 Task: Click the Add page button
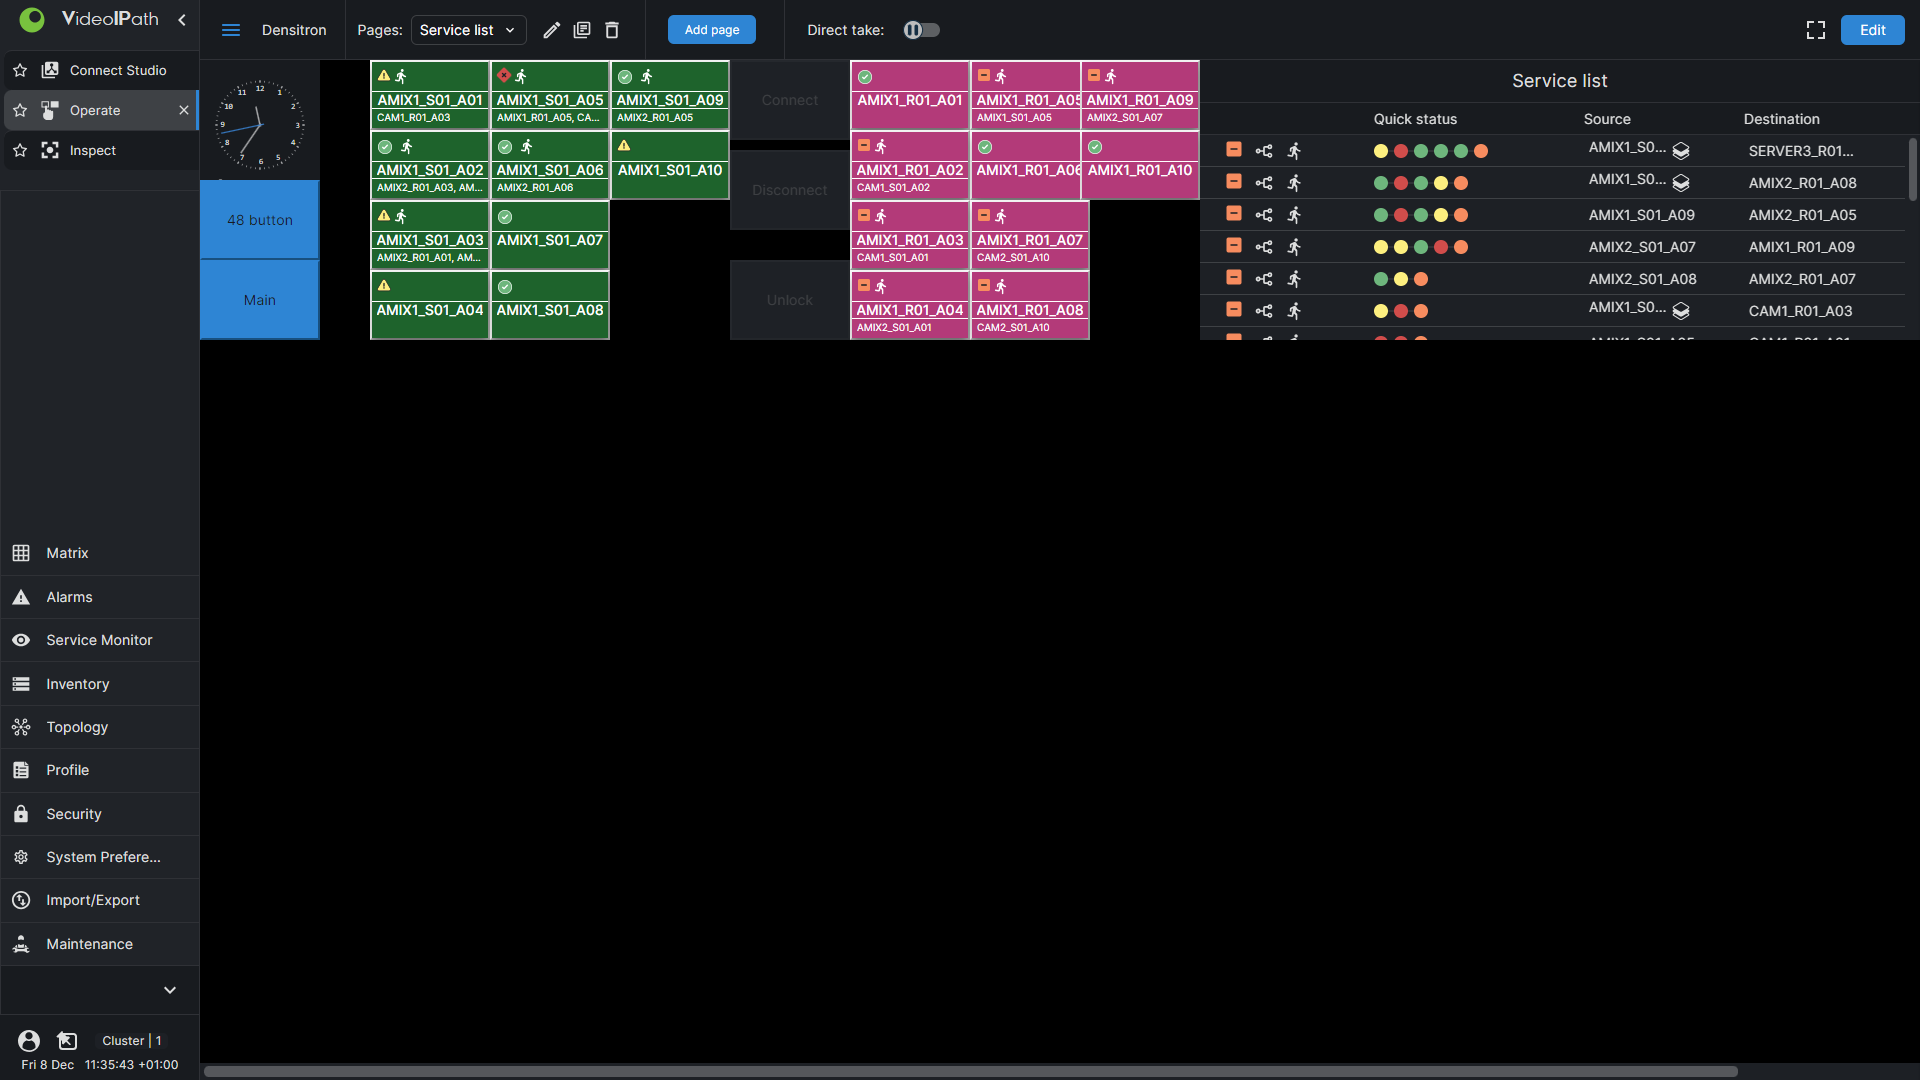point(711,30)
